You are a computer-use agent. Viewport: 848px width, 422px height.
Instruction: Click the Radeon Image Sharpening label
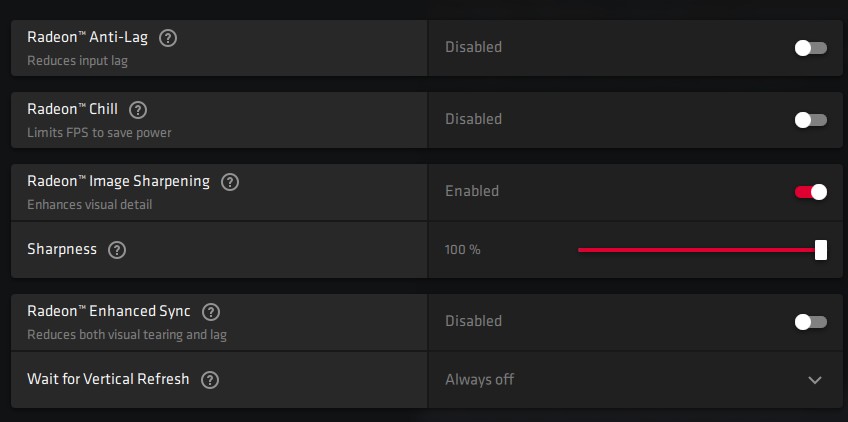(x=118, y=182)
